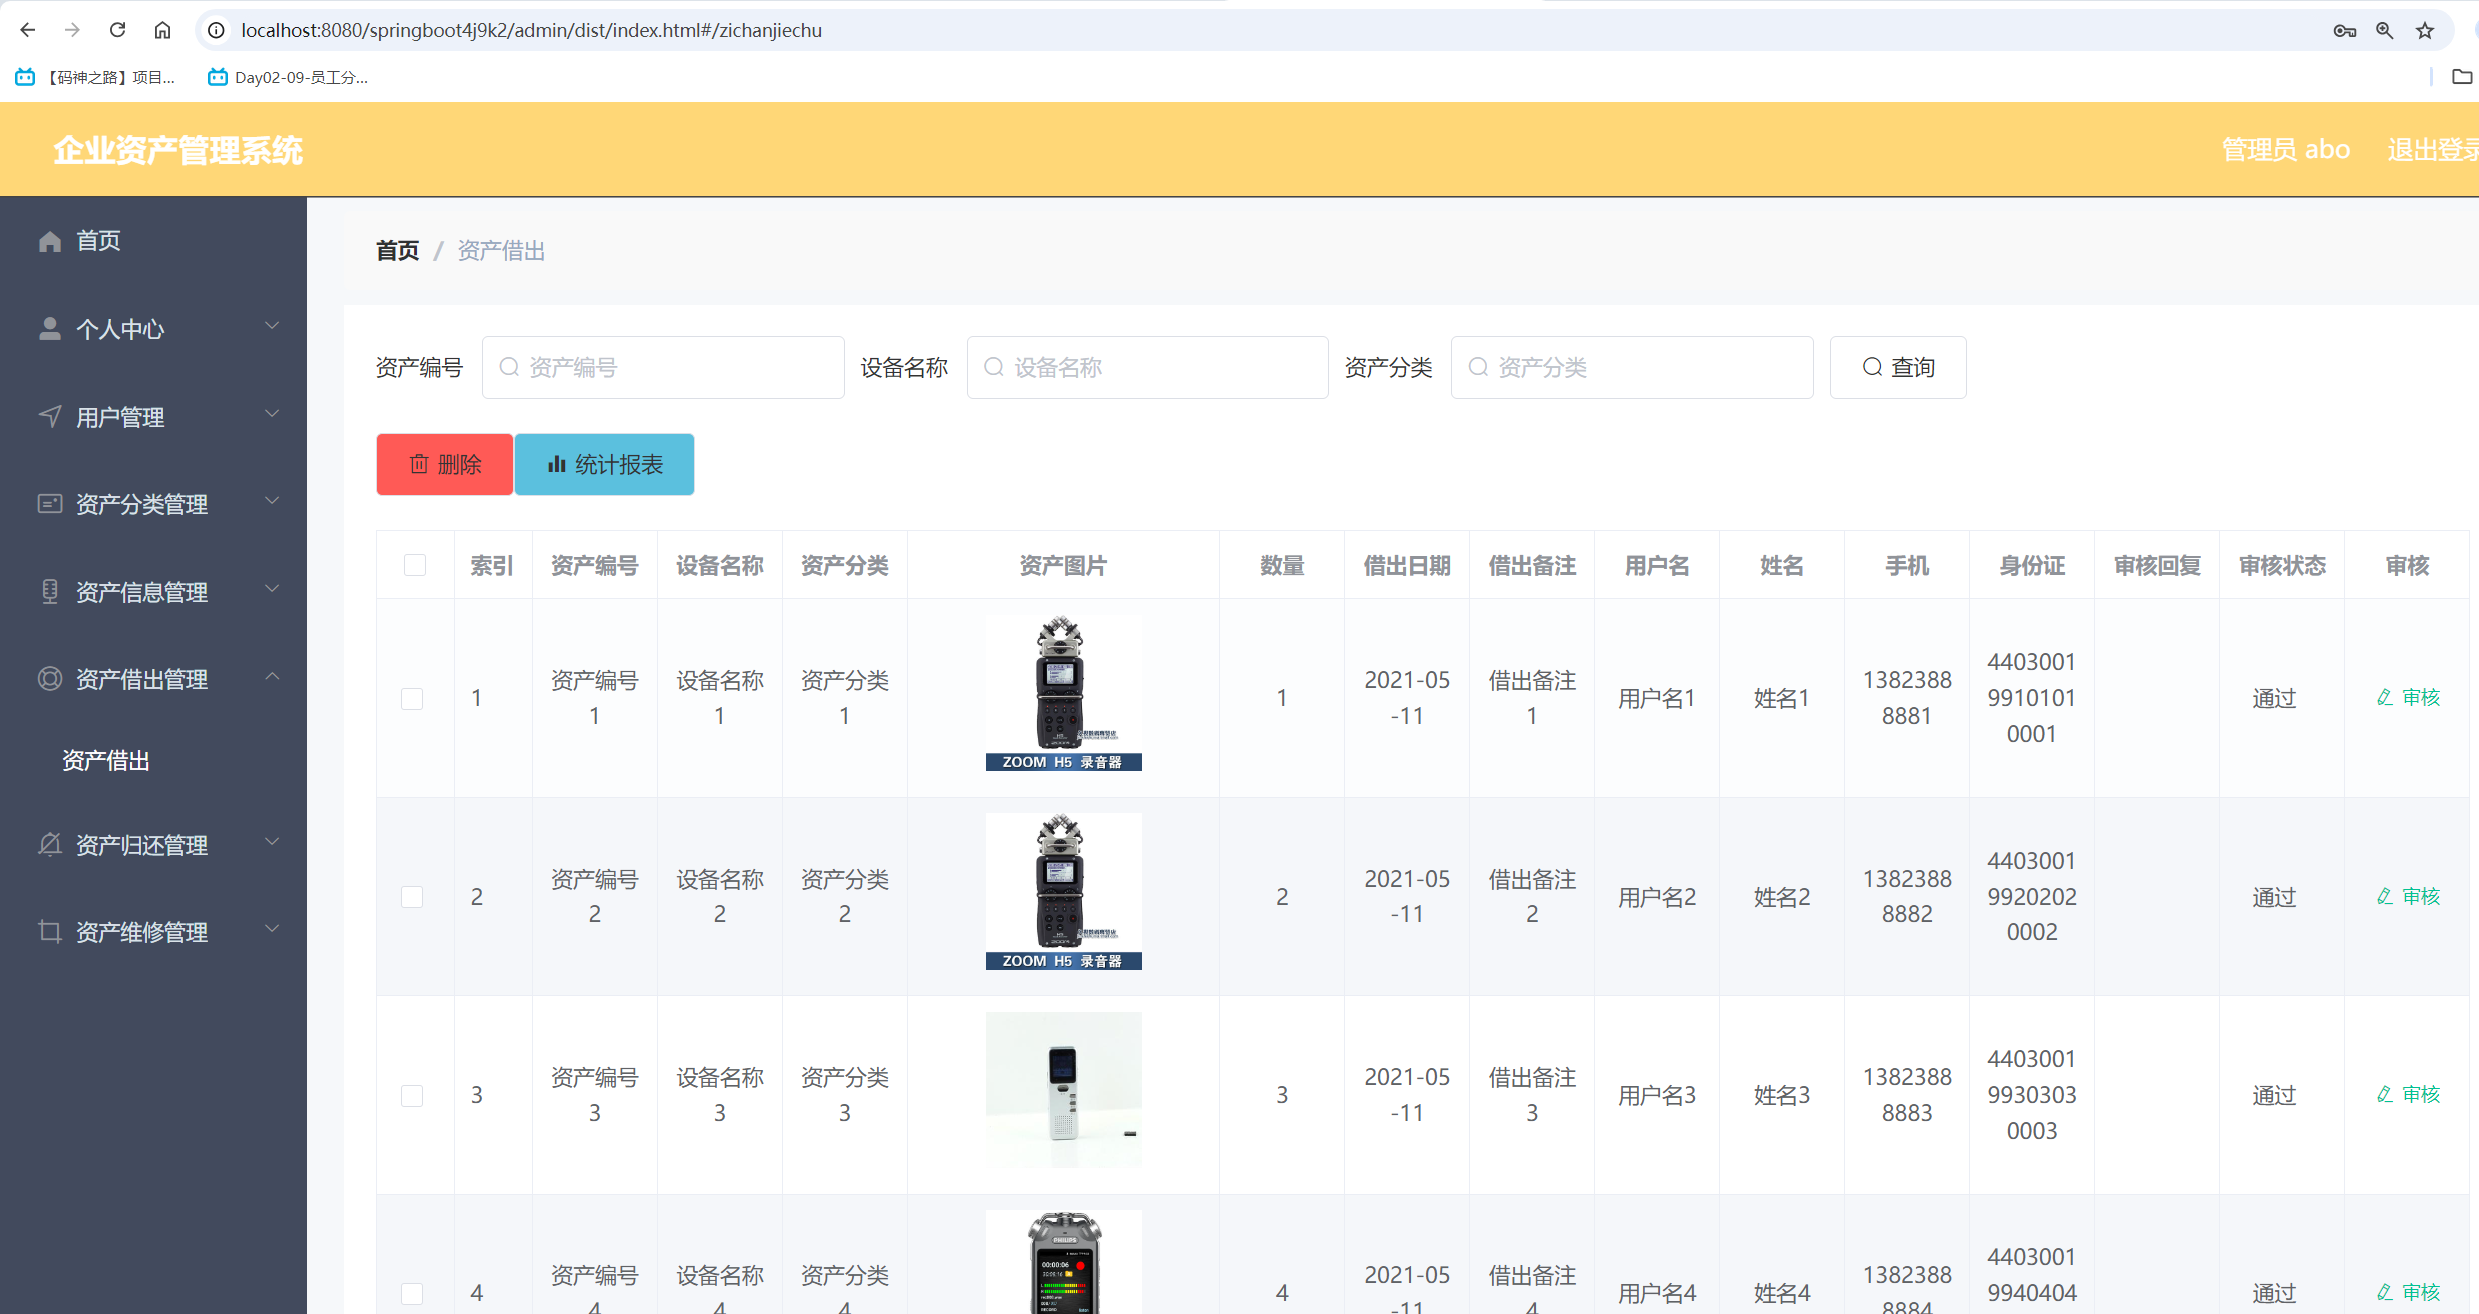
Task: Click the red 删除 delete button
Action: coord(443,464)
